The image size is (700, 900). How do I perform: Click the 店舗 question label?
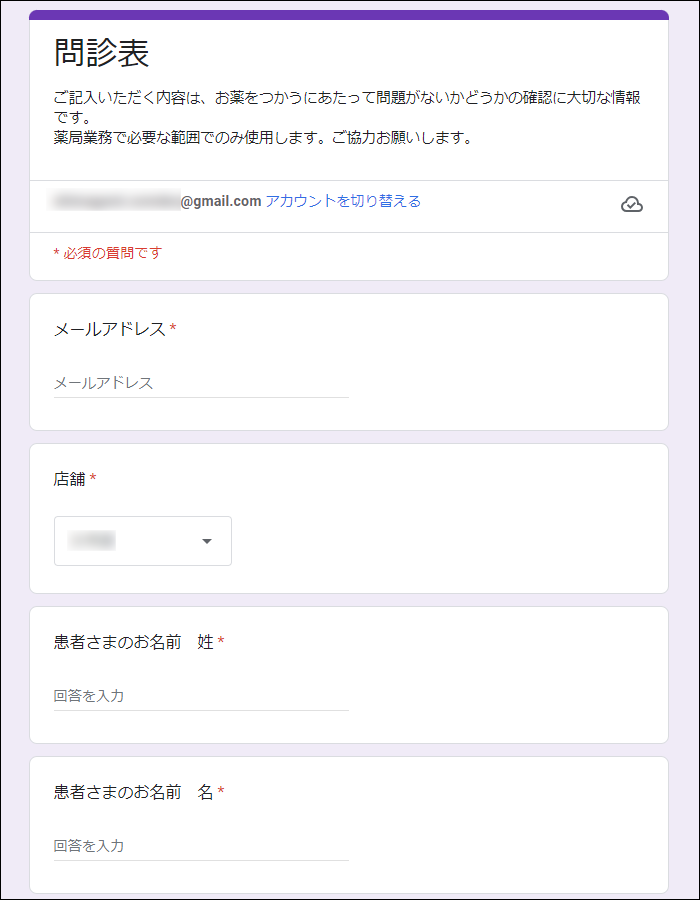(69, 479)
